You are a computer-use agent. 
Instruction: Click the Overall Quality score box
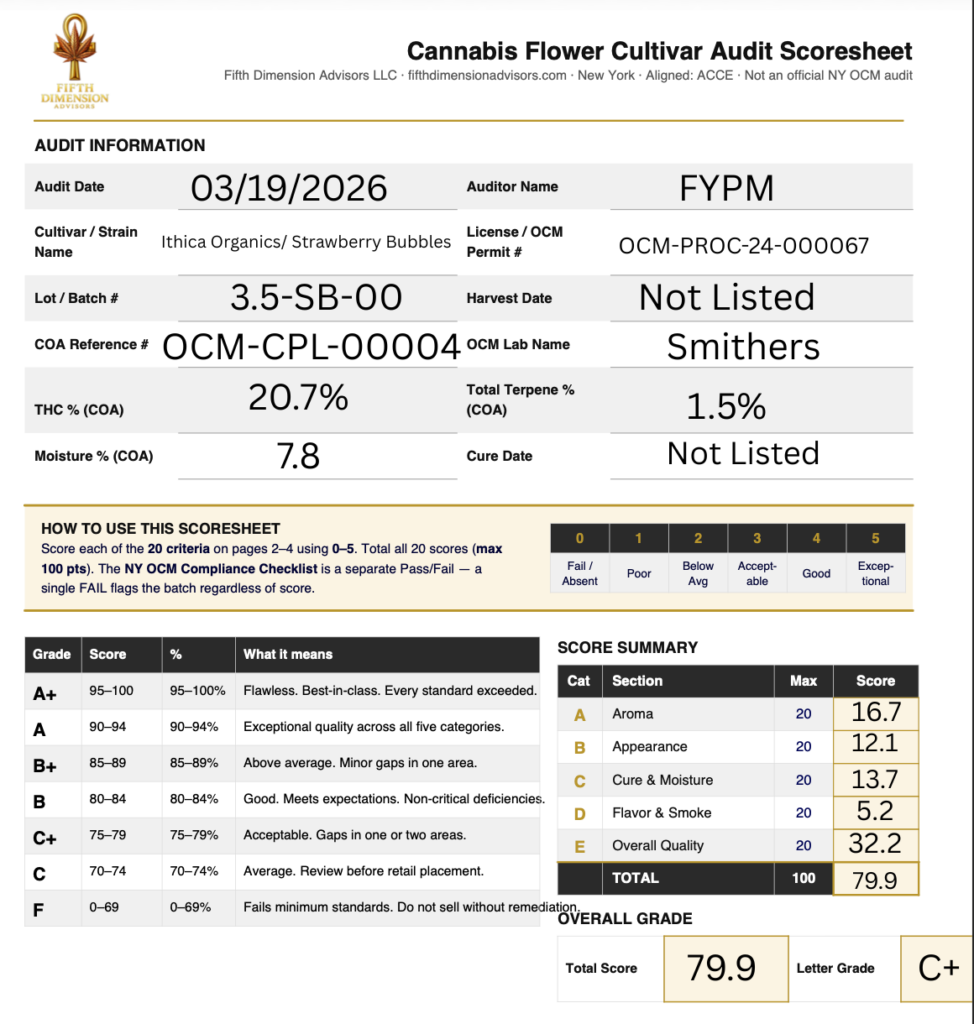[x=875, y=845]
